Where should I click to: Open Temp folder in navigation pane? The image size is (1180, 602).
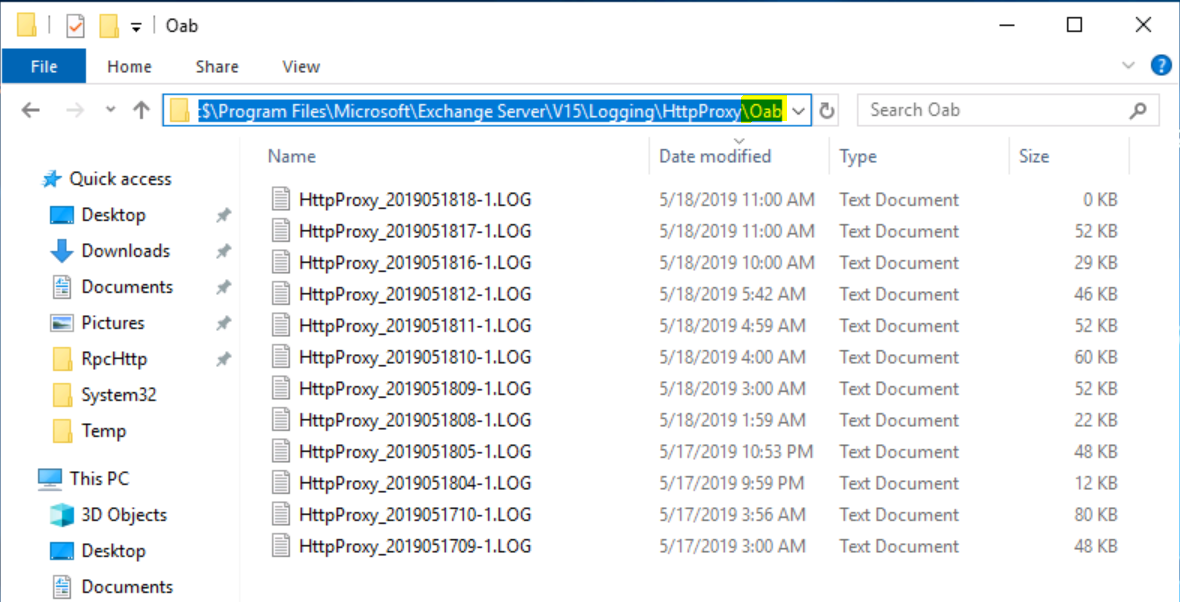click(x=104, y=431)
